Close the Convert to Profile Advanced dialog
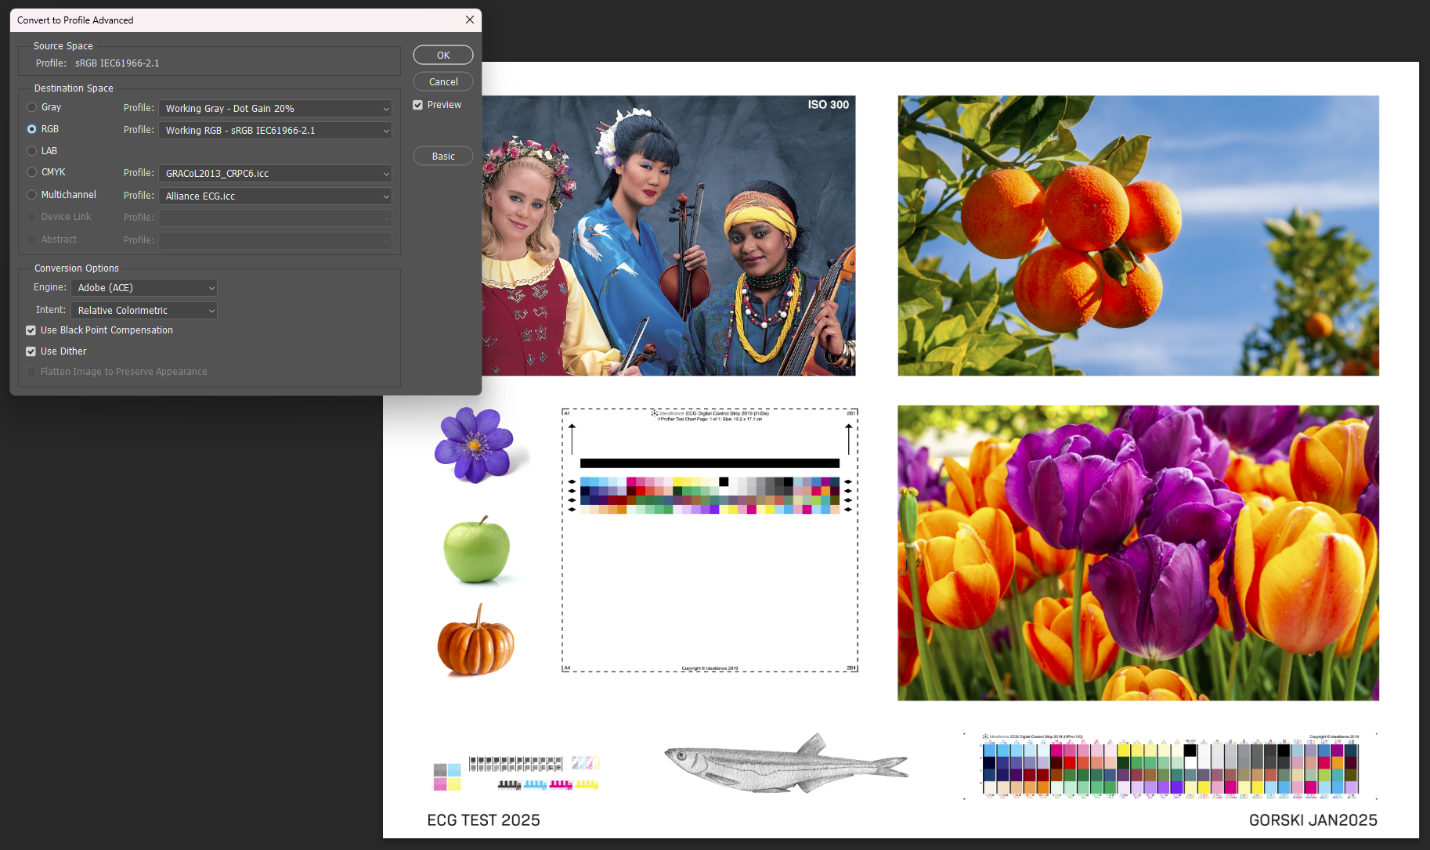This screenshot has width=1430, height=850. pos(469,20)
